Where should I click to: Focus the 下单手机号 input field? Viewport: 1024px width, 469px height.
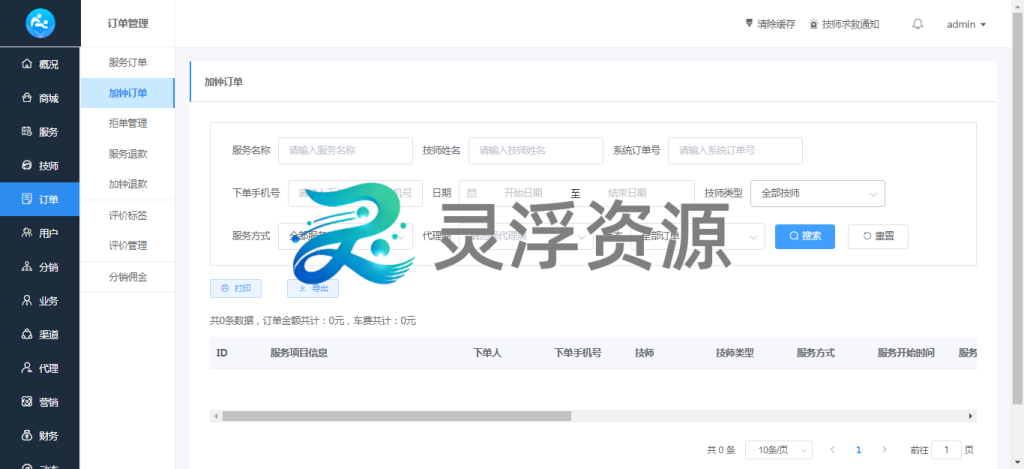tap(355, 193)
